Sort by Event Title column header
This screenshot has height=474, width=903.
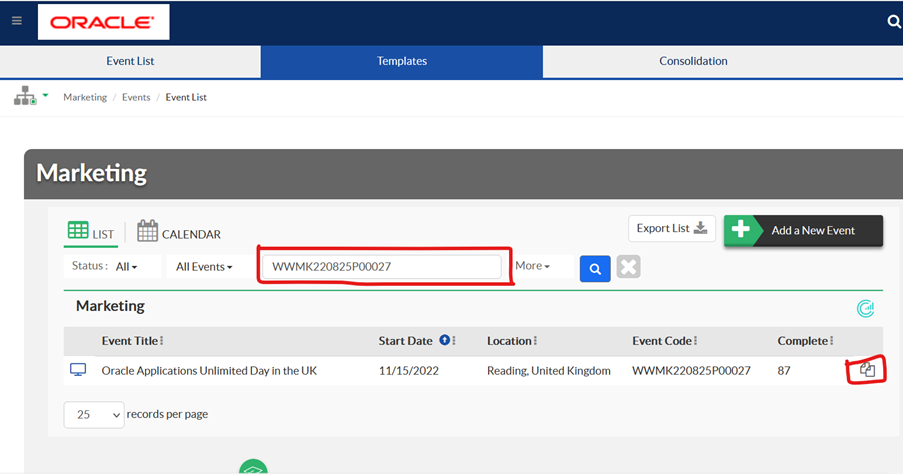coord(130,341)
